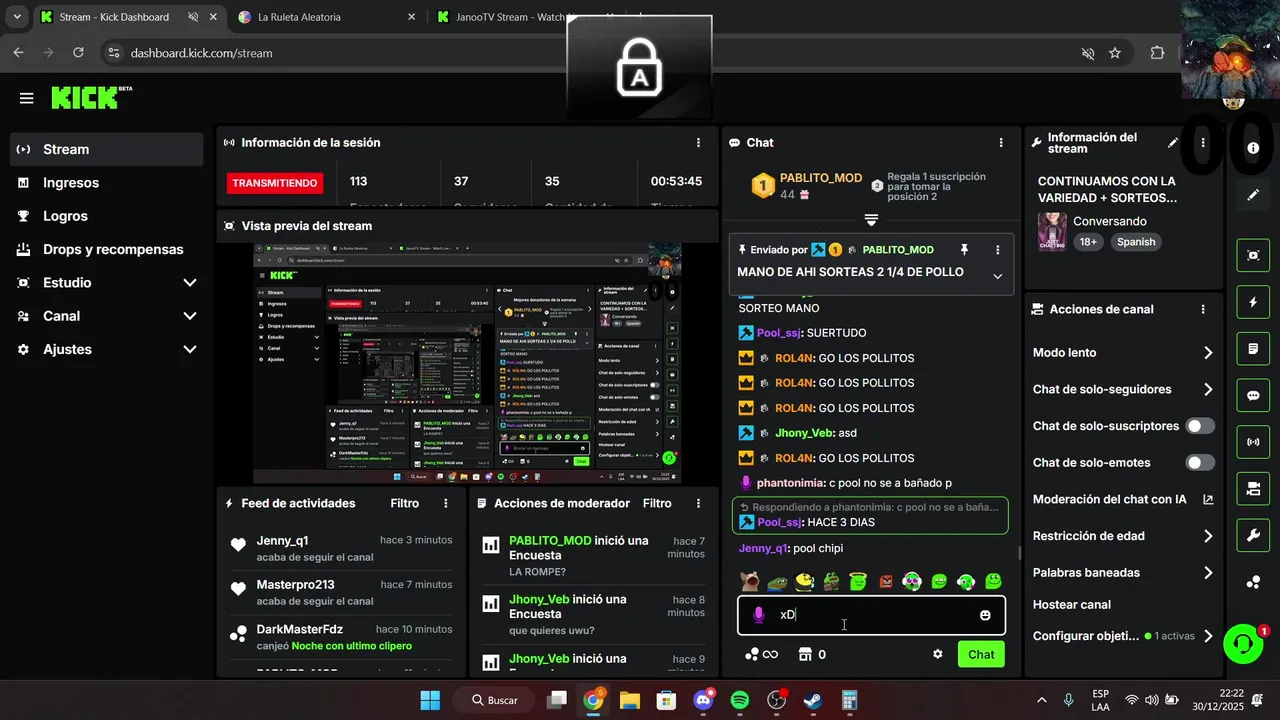Viewport: 1280px width, 720px height.
Task: Click the 18+ tag
Action: click(1088, 242)
